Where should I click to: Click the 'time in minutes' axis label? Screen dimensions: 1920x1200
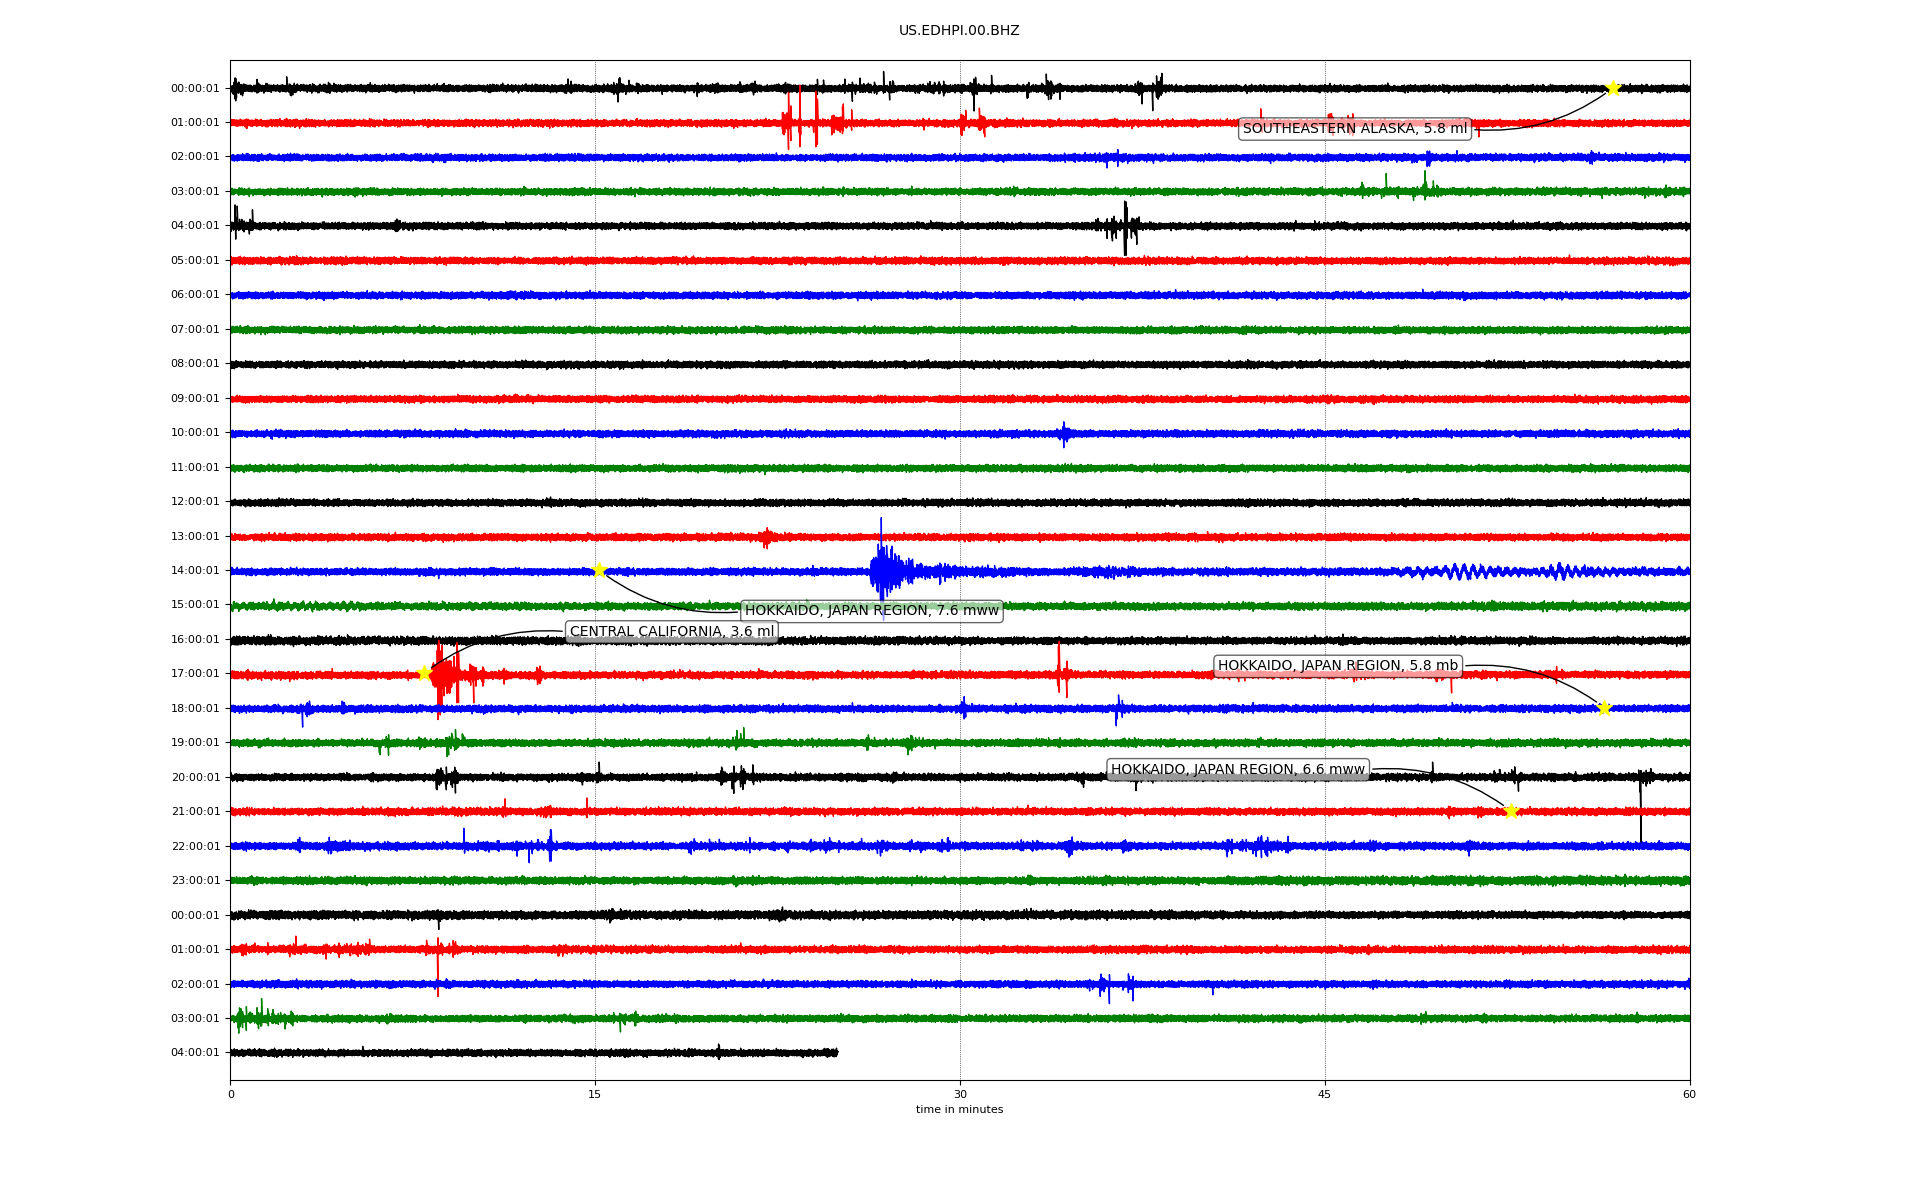[x=959, y=1109]
